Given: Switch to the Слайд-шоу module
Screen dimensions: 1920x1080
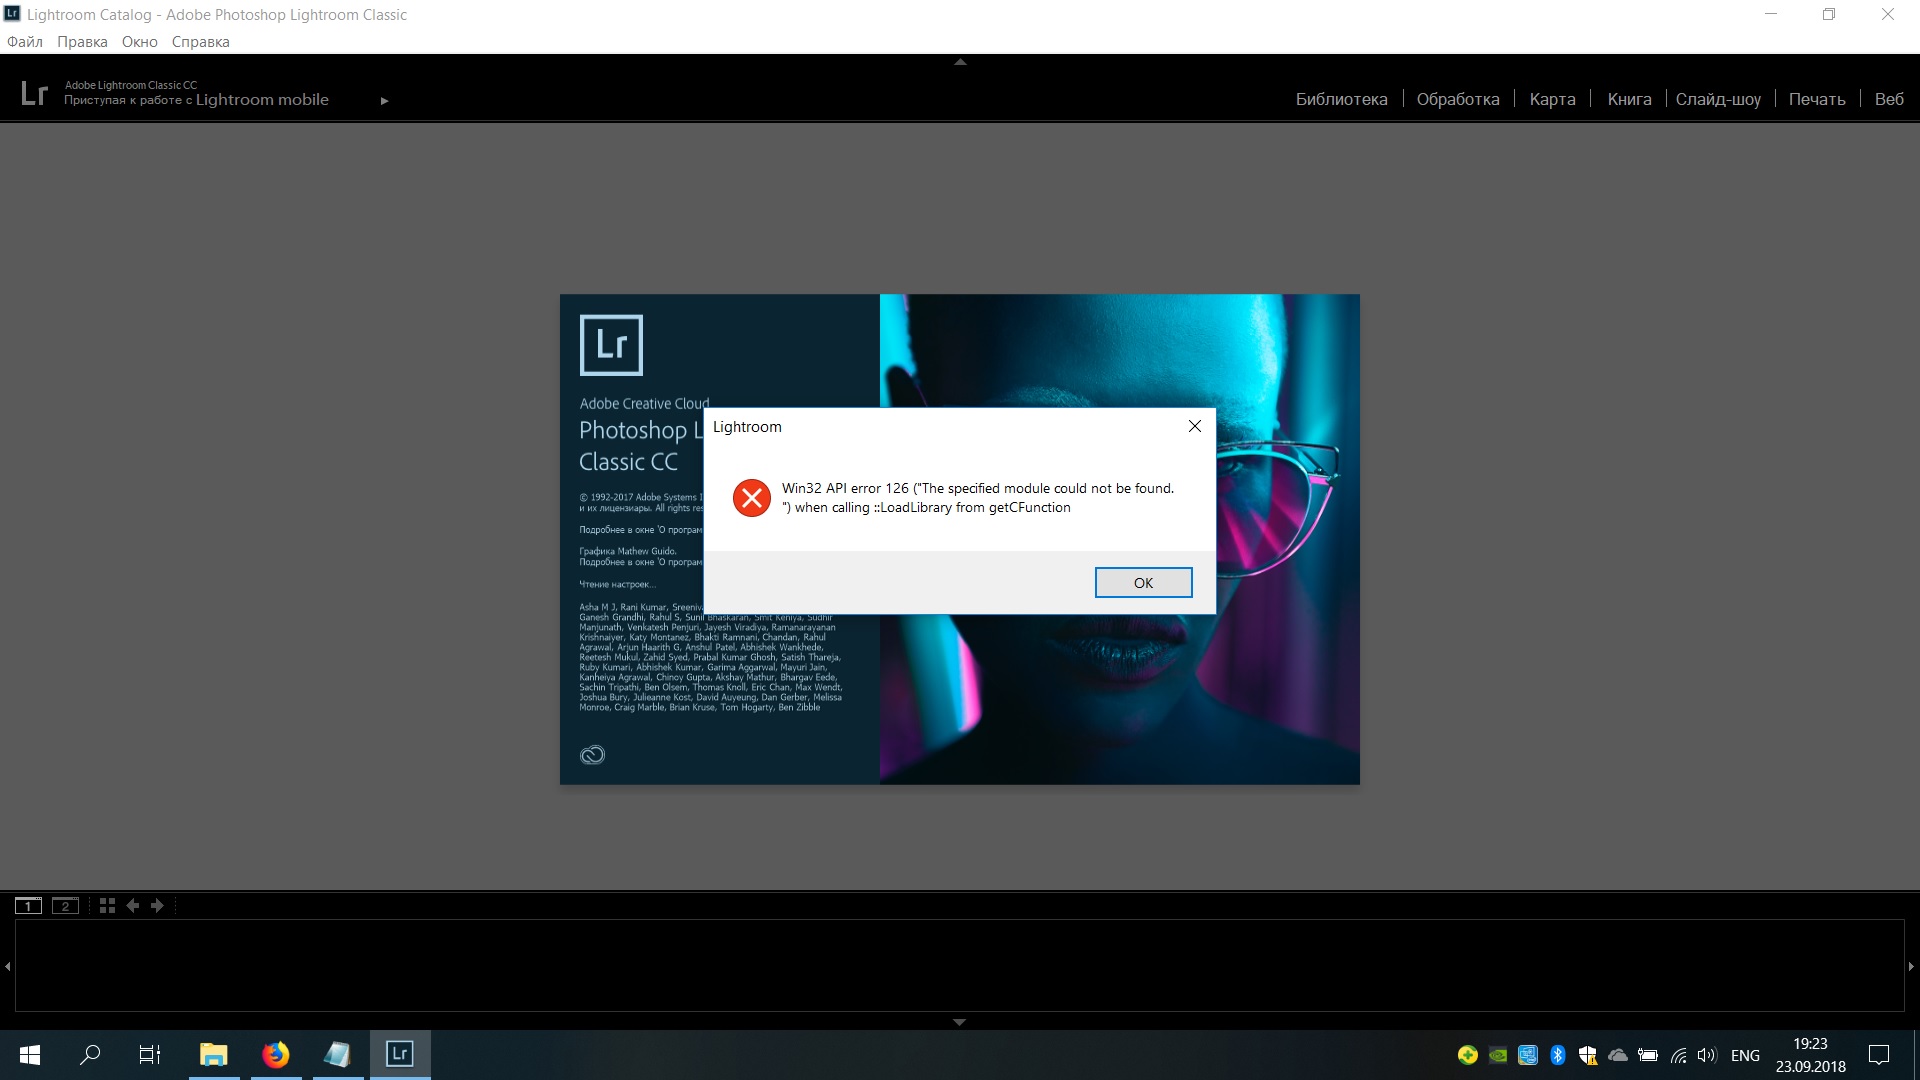Looking at the screenshot, I should click(1718, 99).
